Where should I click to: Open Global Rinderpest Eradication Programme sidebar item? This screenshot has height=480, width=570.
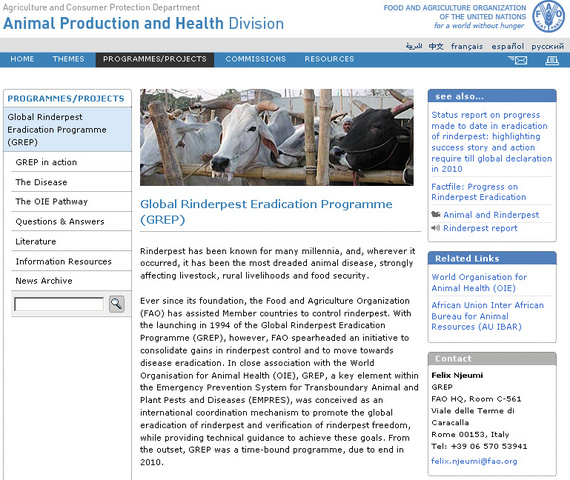pos(68,129)
